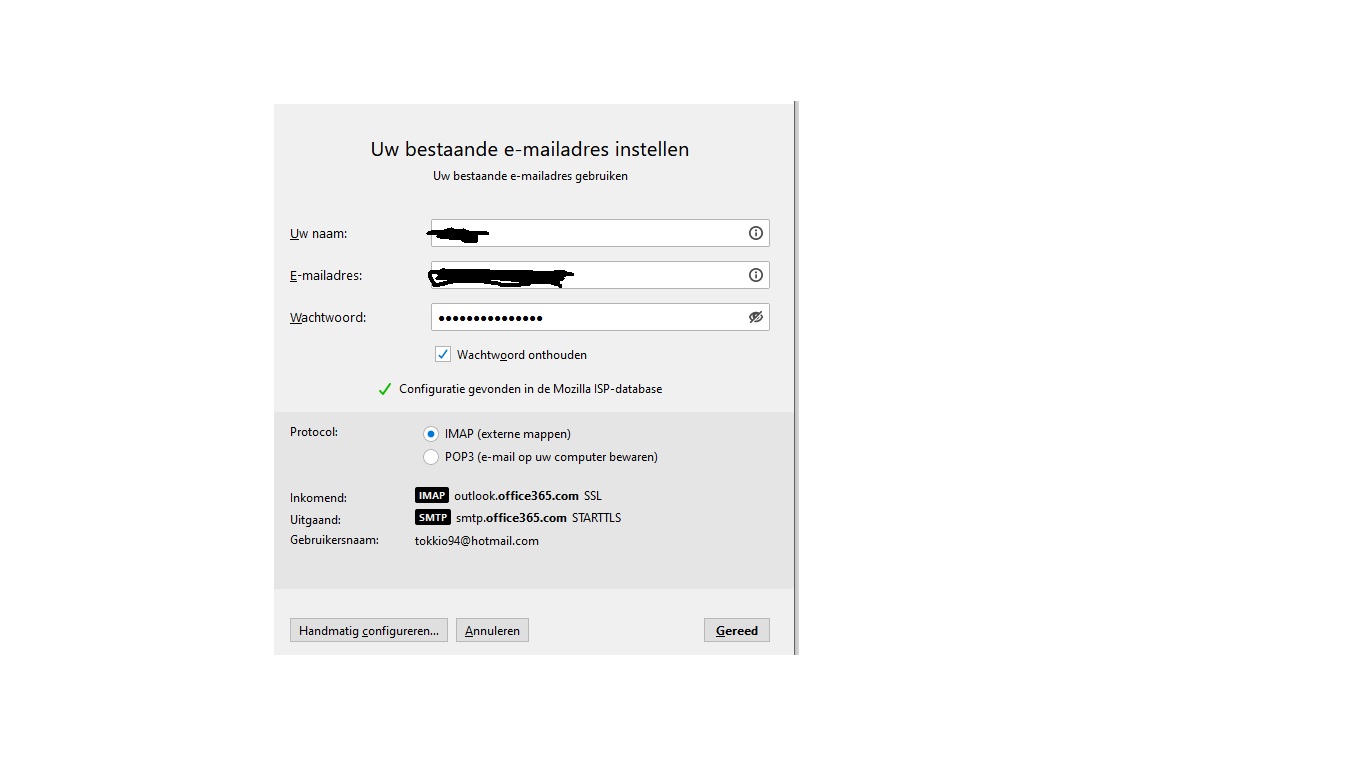Click the info icon in Uw naam field

tap(756, 233)
